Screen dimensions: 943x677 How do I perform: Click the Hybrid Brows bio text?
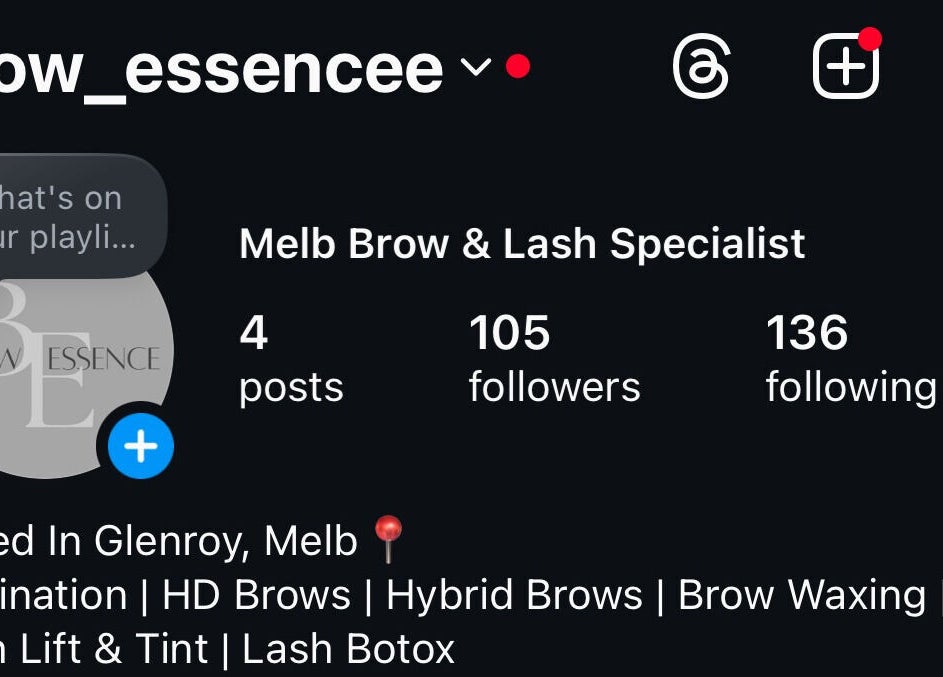point(514,595)
